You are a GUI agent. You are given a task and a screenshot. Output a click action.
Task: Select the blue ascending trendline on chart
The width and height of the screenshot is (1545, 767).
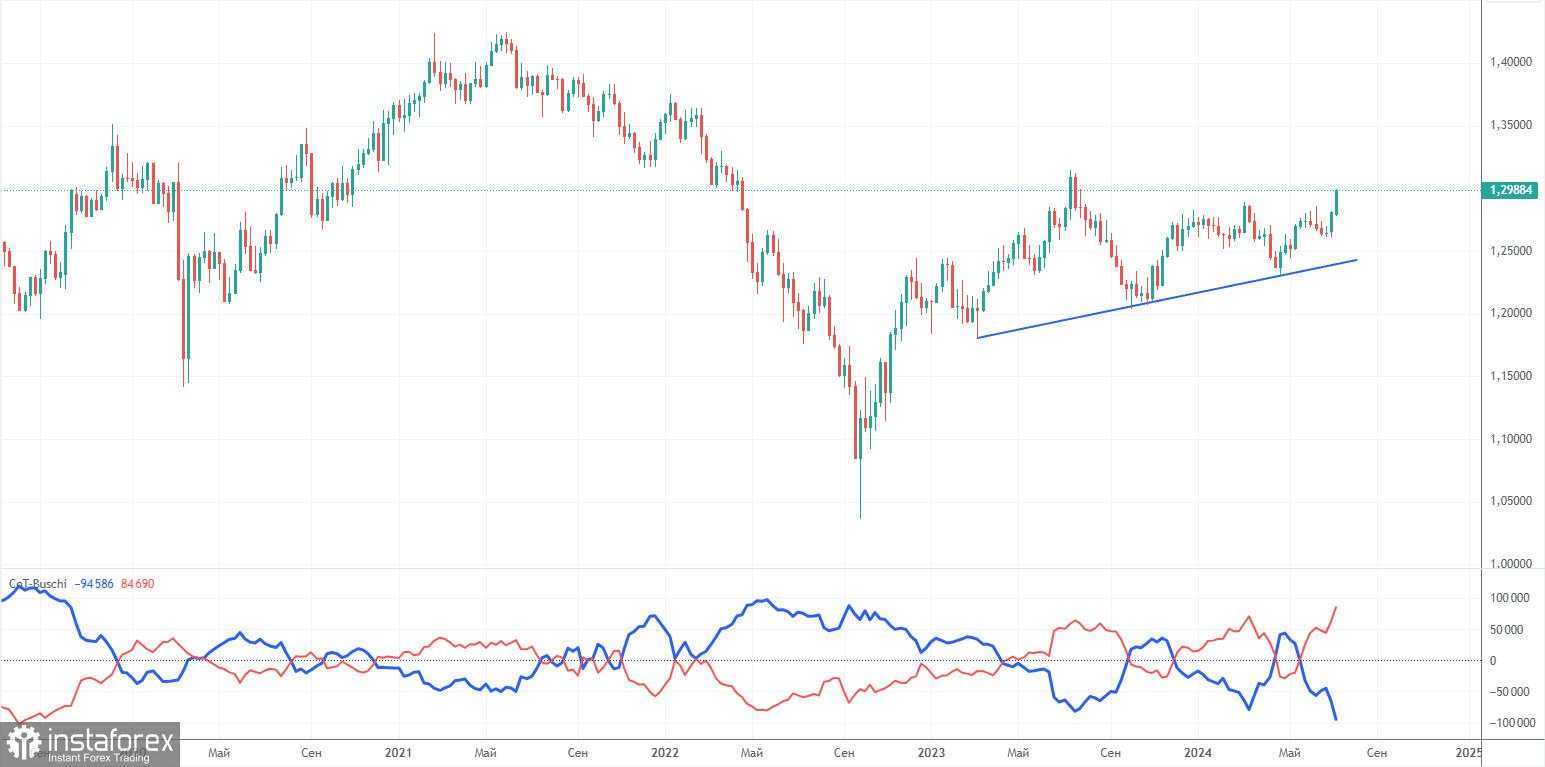tap(1167, 299)
